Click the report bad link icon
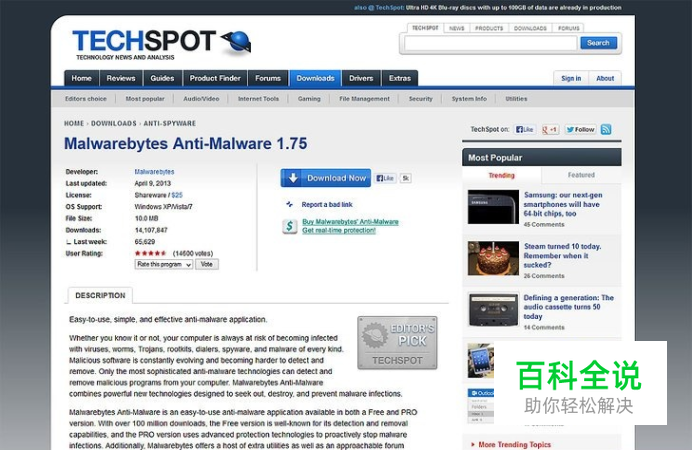Screen dimensions: 692x450 (x=290, y=204)
